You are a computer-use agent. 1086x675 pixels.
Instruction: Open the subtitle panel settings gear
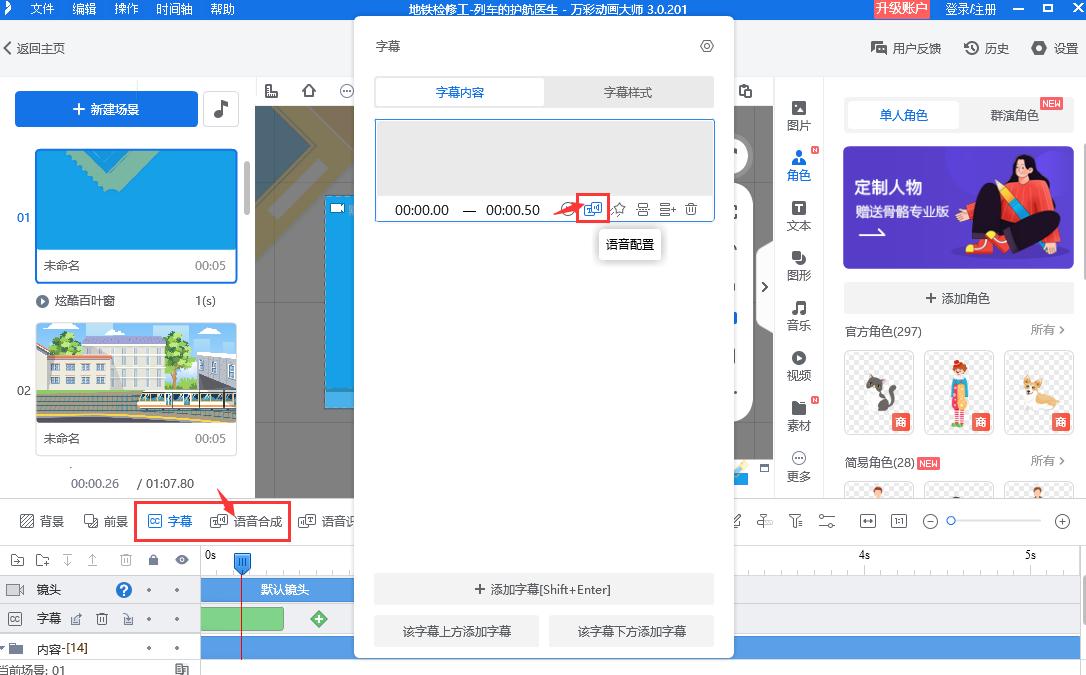point(707,46)
